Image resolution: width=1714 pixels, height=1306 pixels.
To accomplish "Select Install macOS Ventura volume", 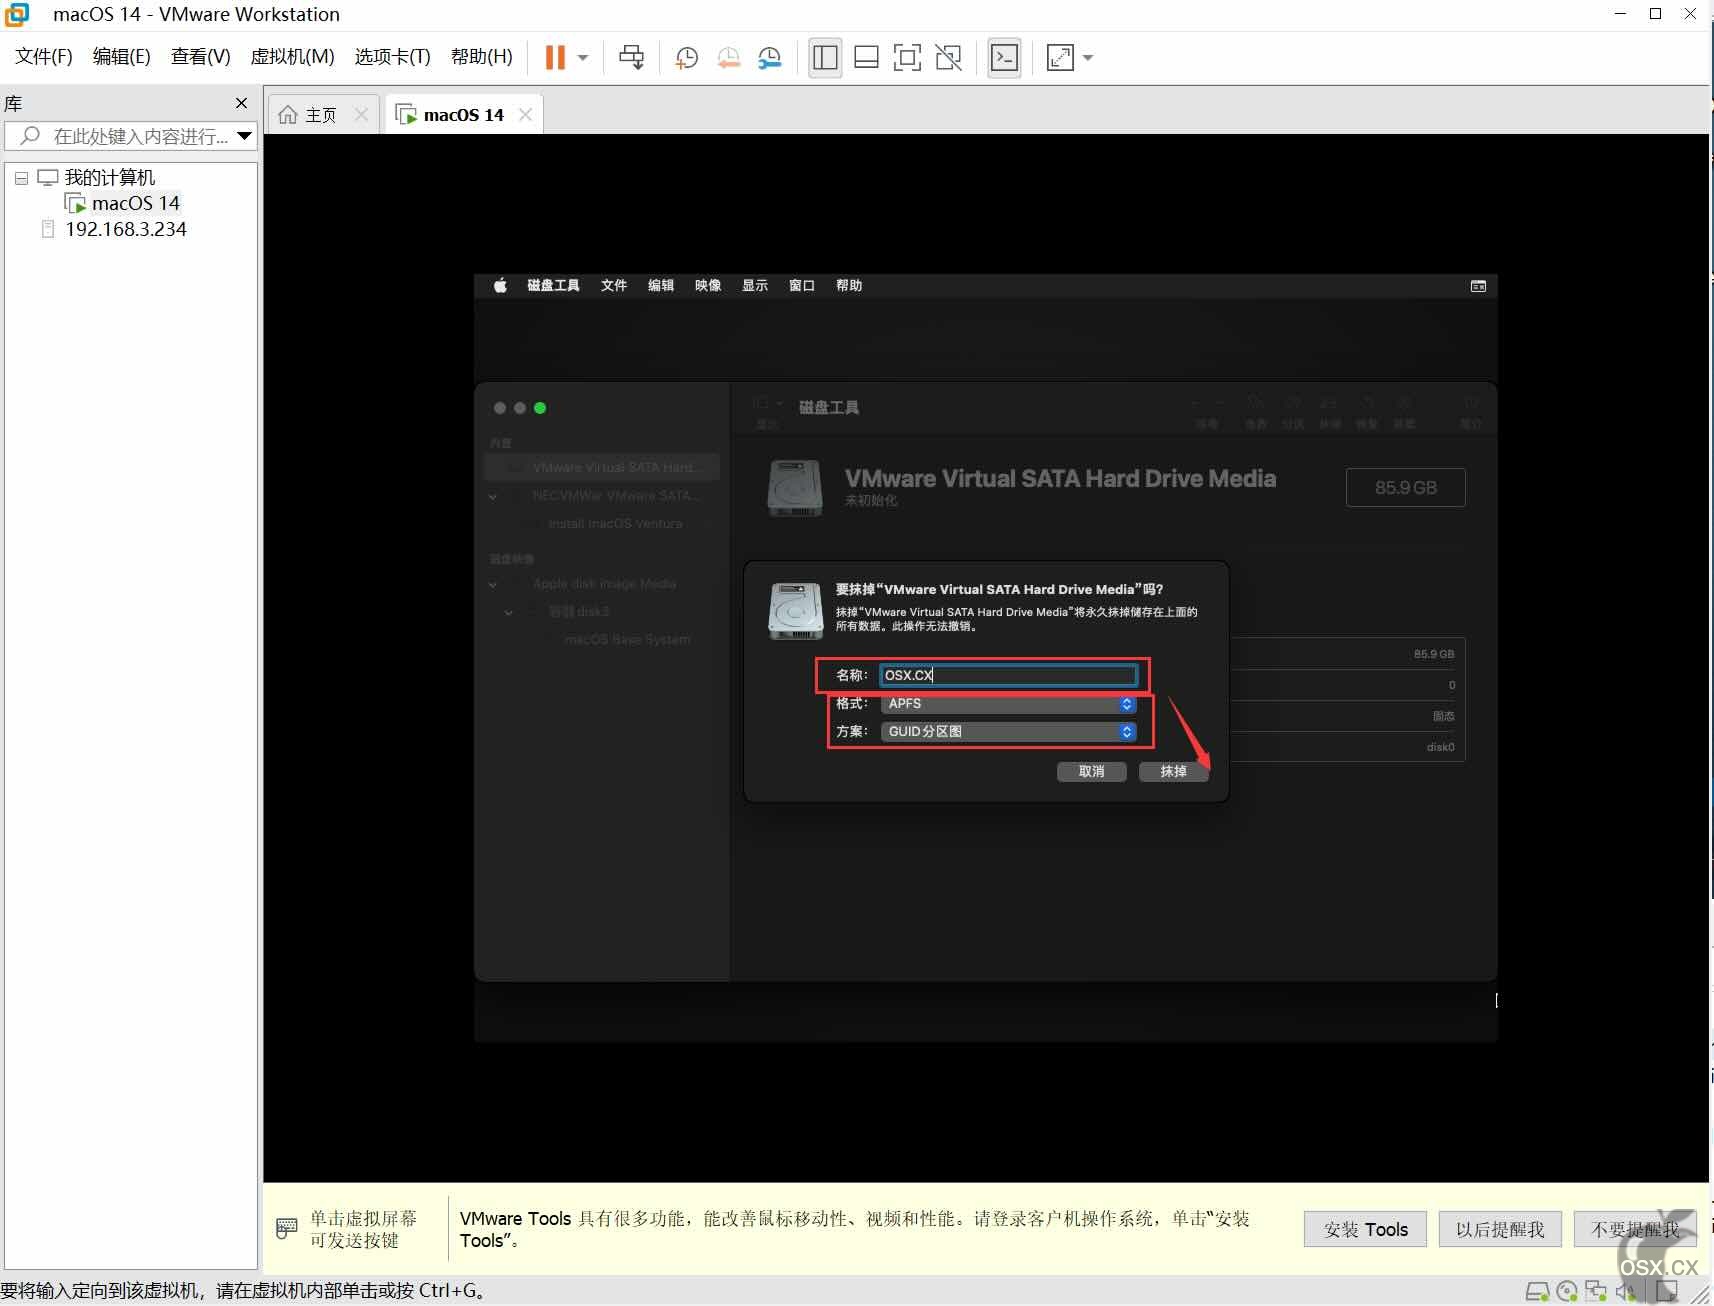I will [615, 523].
